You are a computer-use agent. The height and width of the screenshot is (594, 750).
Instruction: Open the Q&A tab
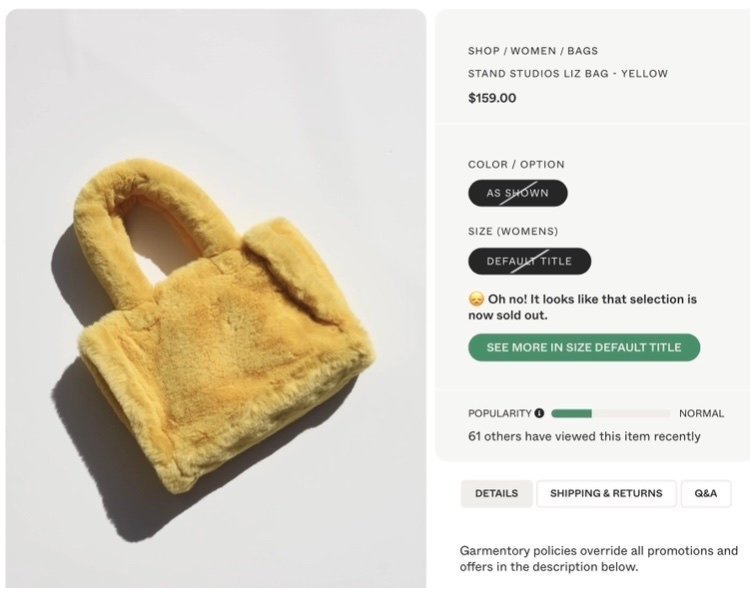[x=706, y=494]
